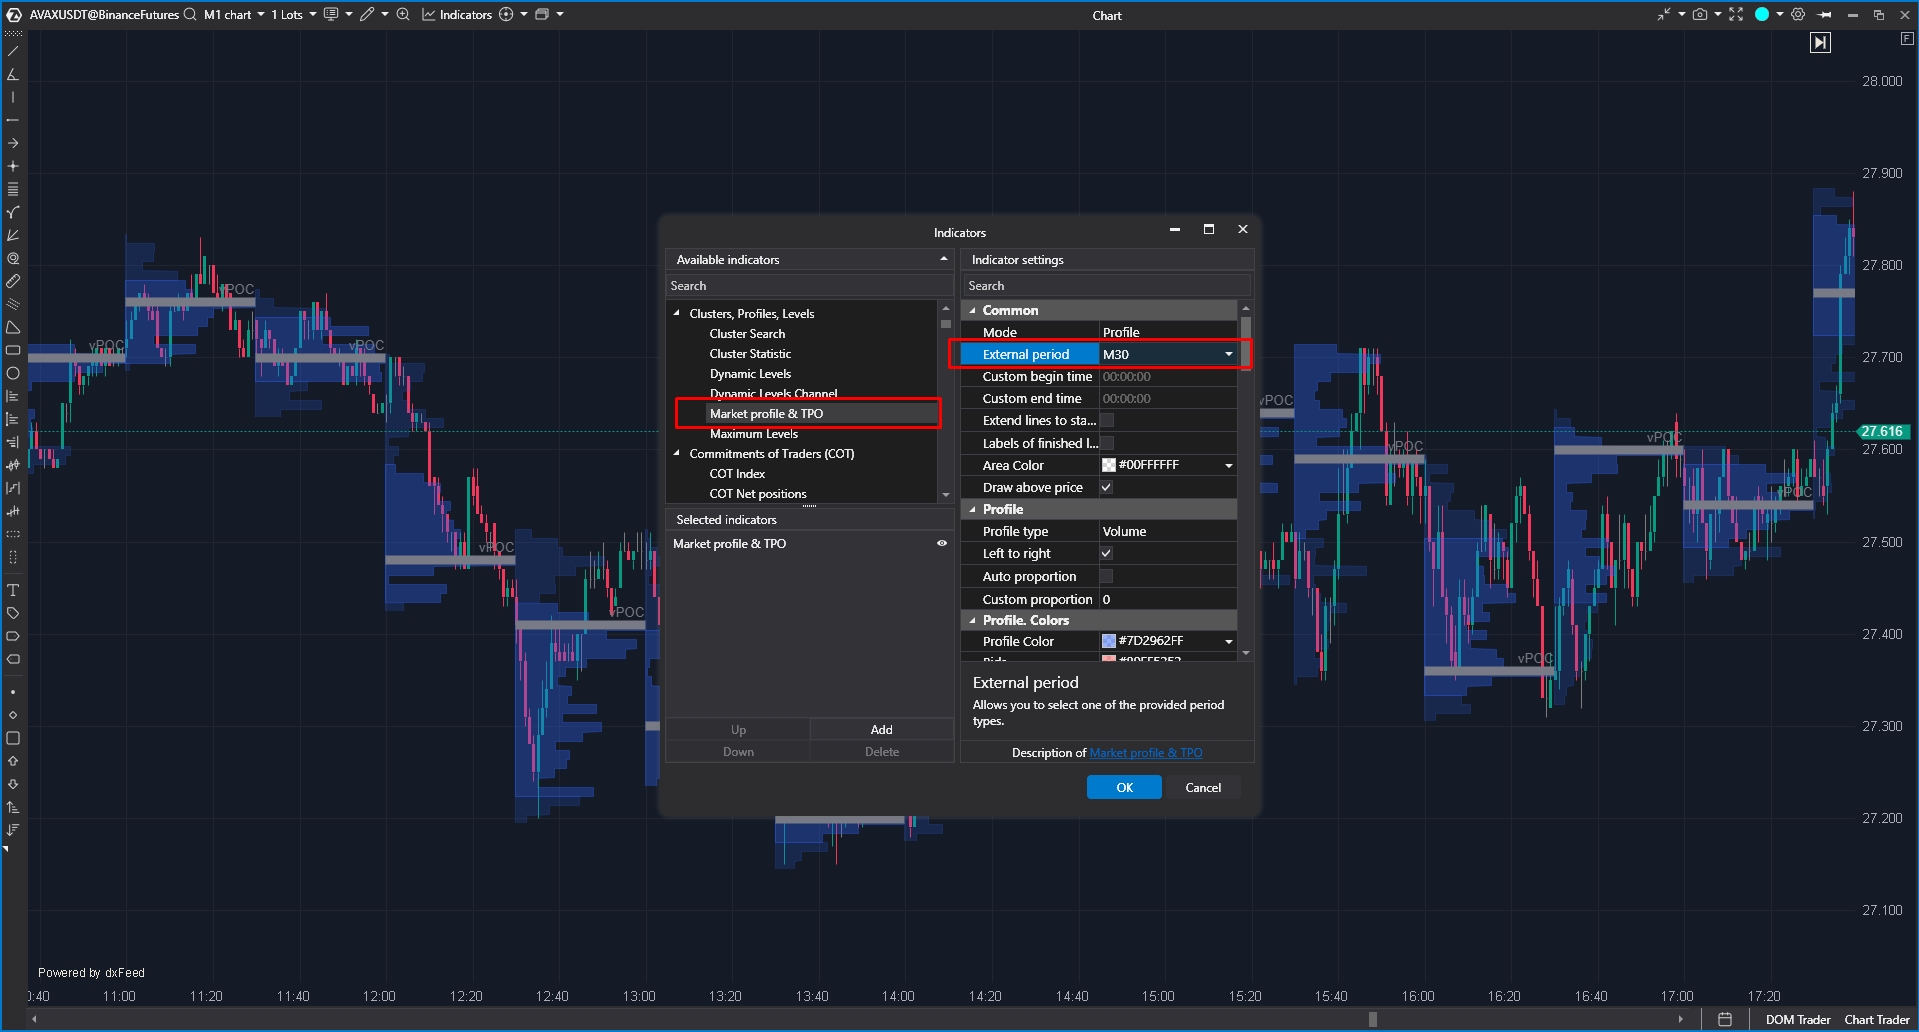Viewport: 1919px width, 1032px height.
Task: Enable the Auto proportion checkbox
Action: [1106, 576]
